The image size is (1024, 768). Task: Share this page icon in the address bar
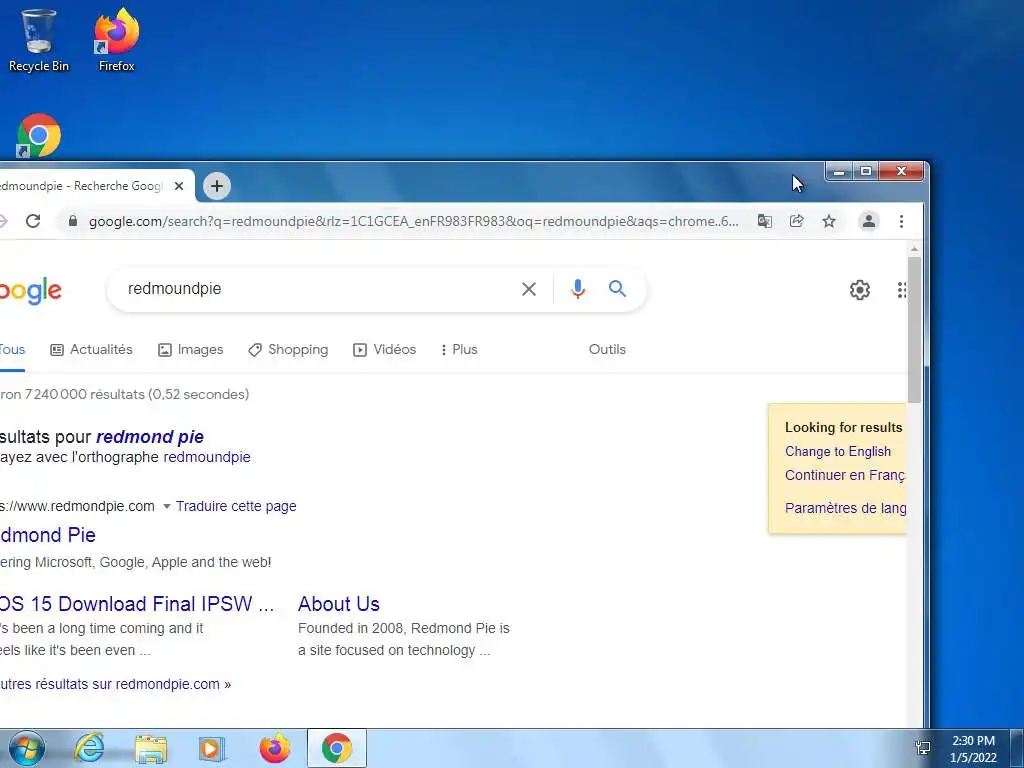pyautogui.click(x=797, y=221)
